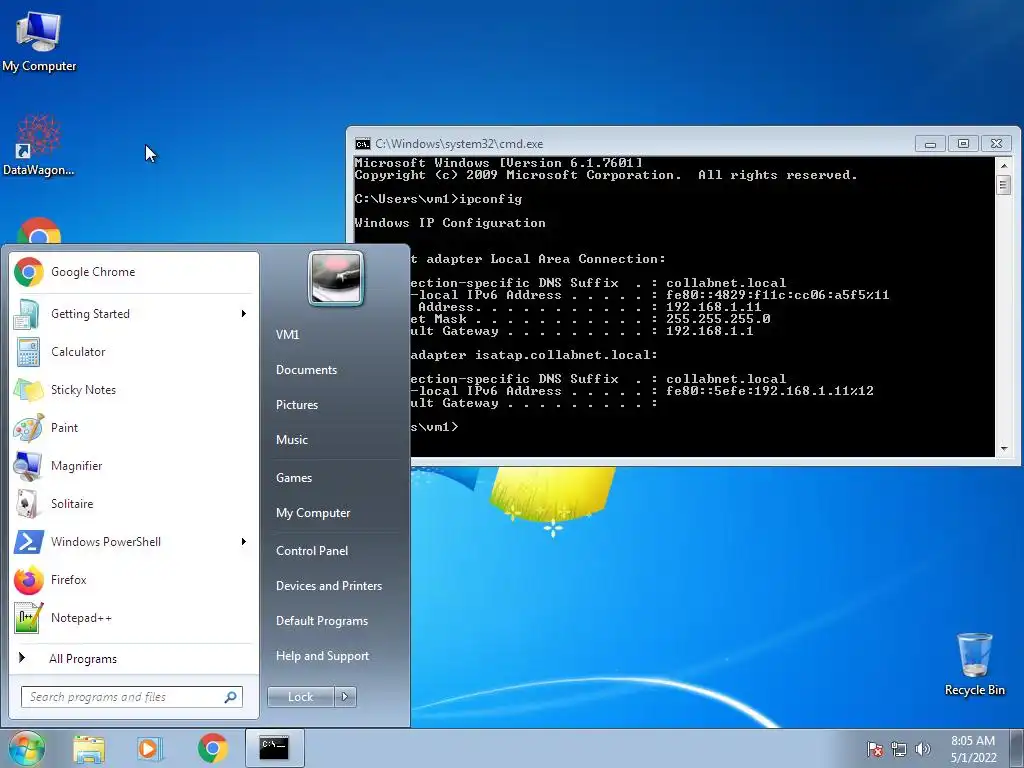Open the volume speaker icon in tray
This screenshot has width=1024, height=768.
point(922,749)
